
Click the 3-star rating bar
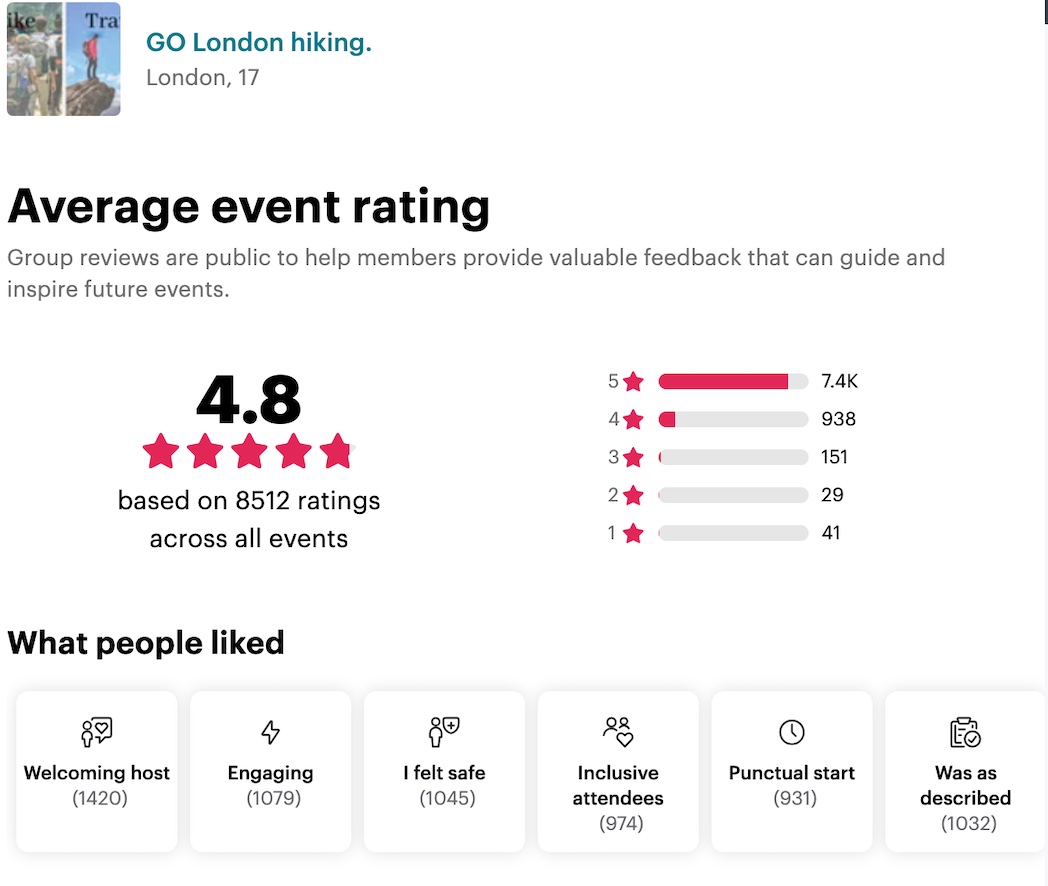(x=733, y=457)
